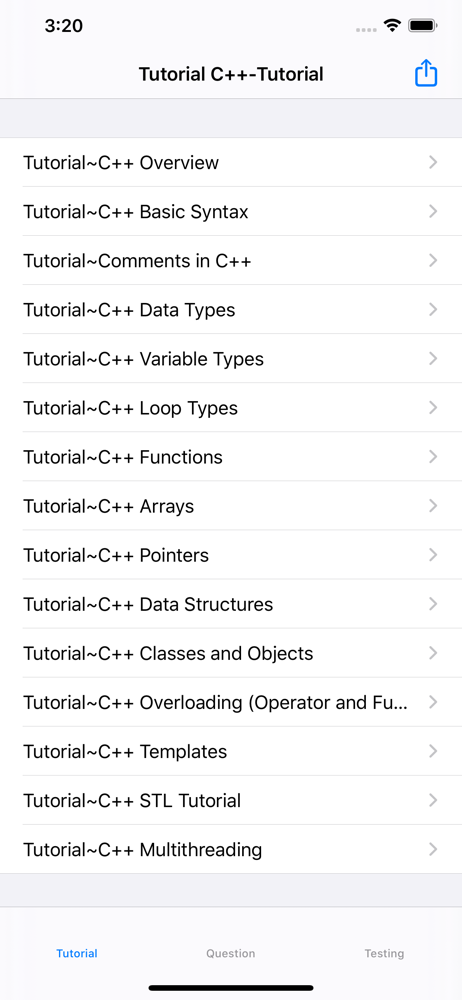Click arrow beside C++ Multithreading
The width and height of the screenshot is (462, 1000).
coord(433,849)
